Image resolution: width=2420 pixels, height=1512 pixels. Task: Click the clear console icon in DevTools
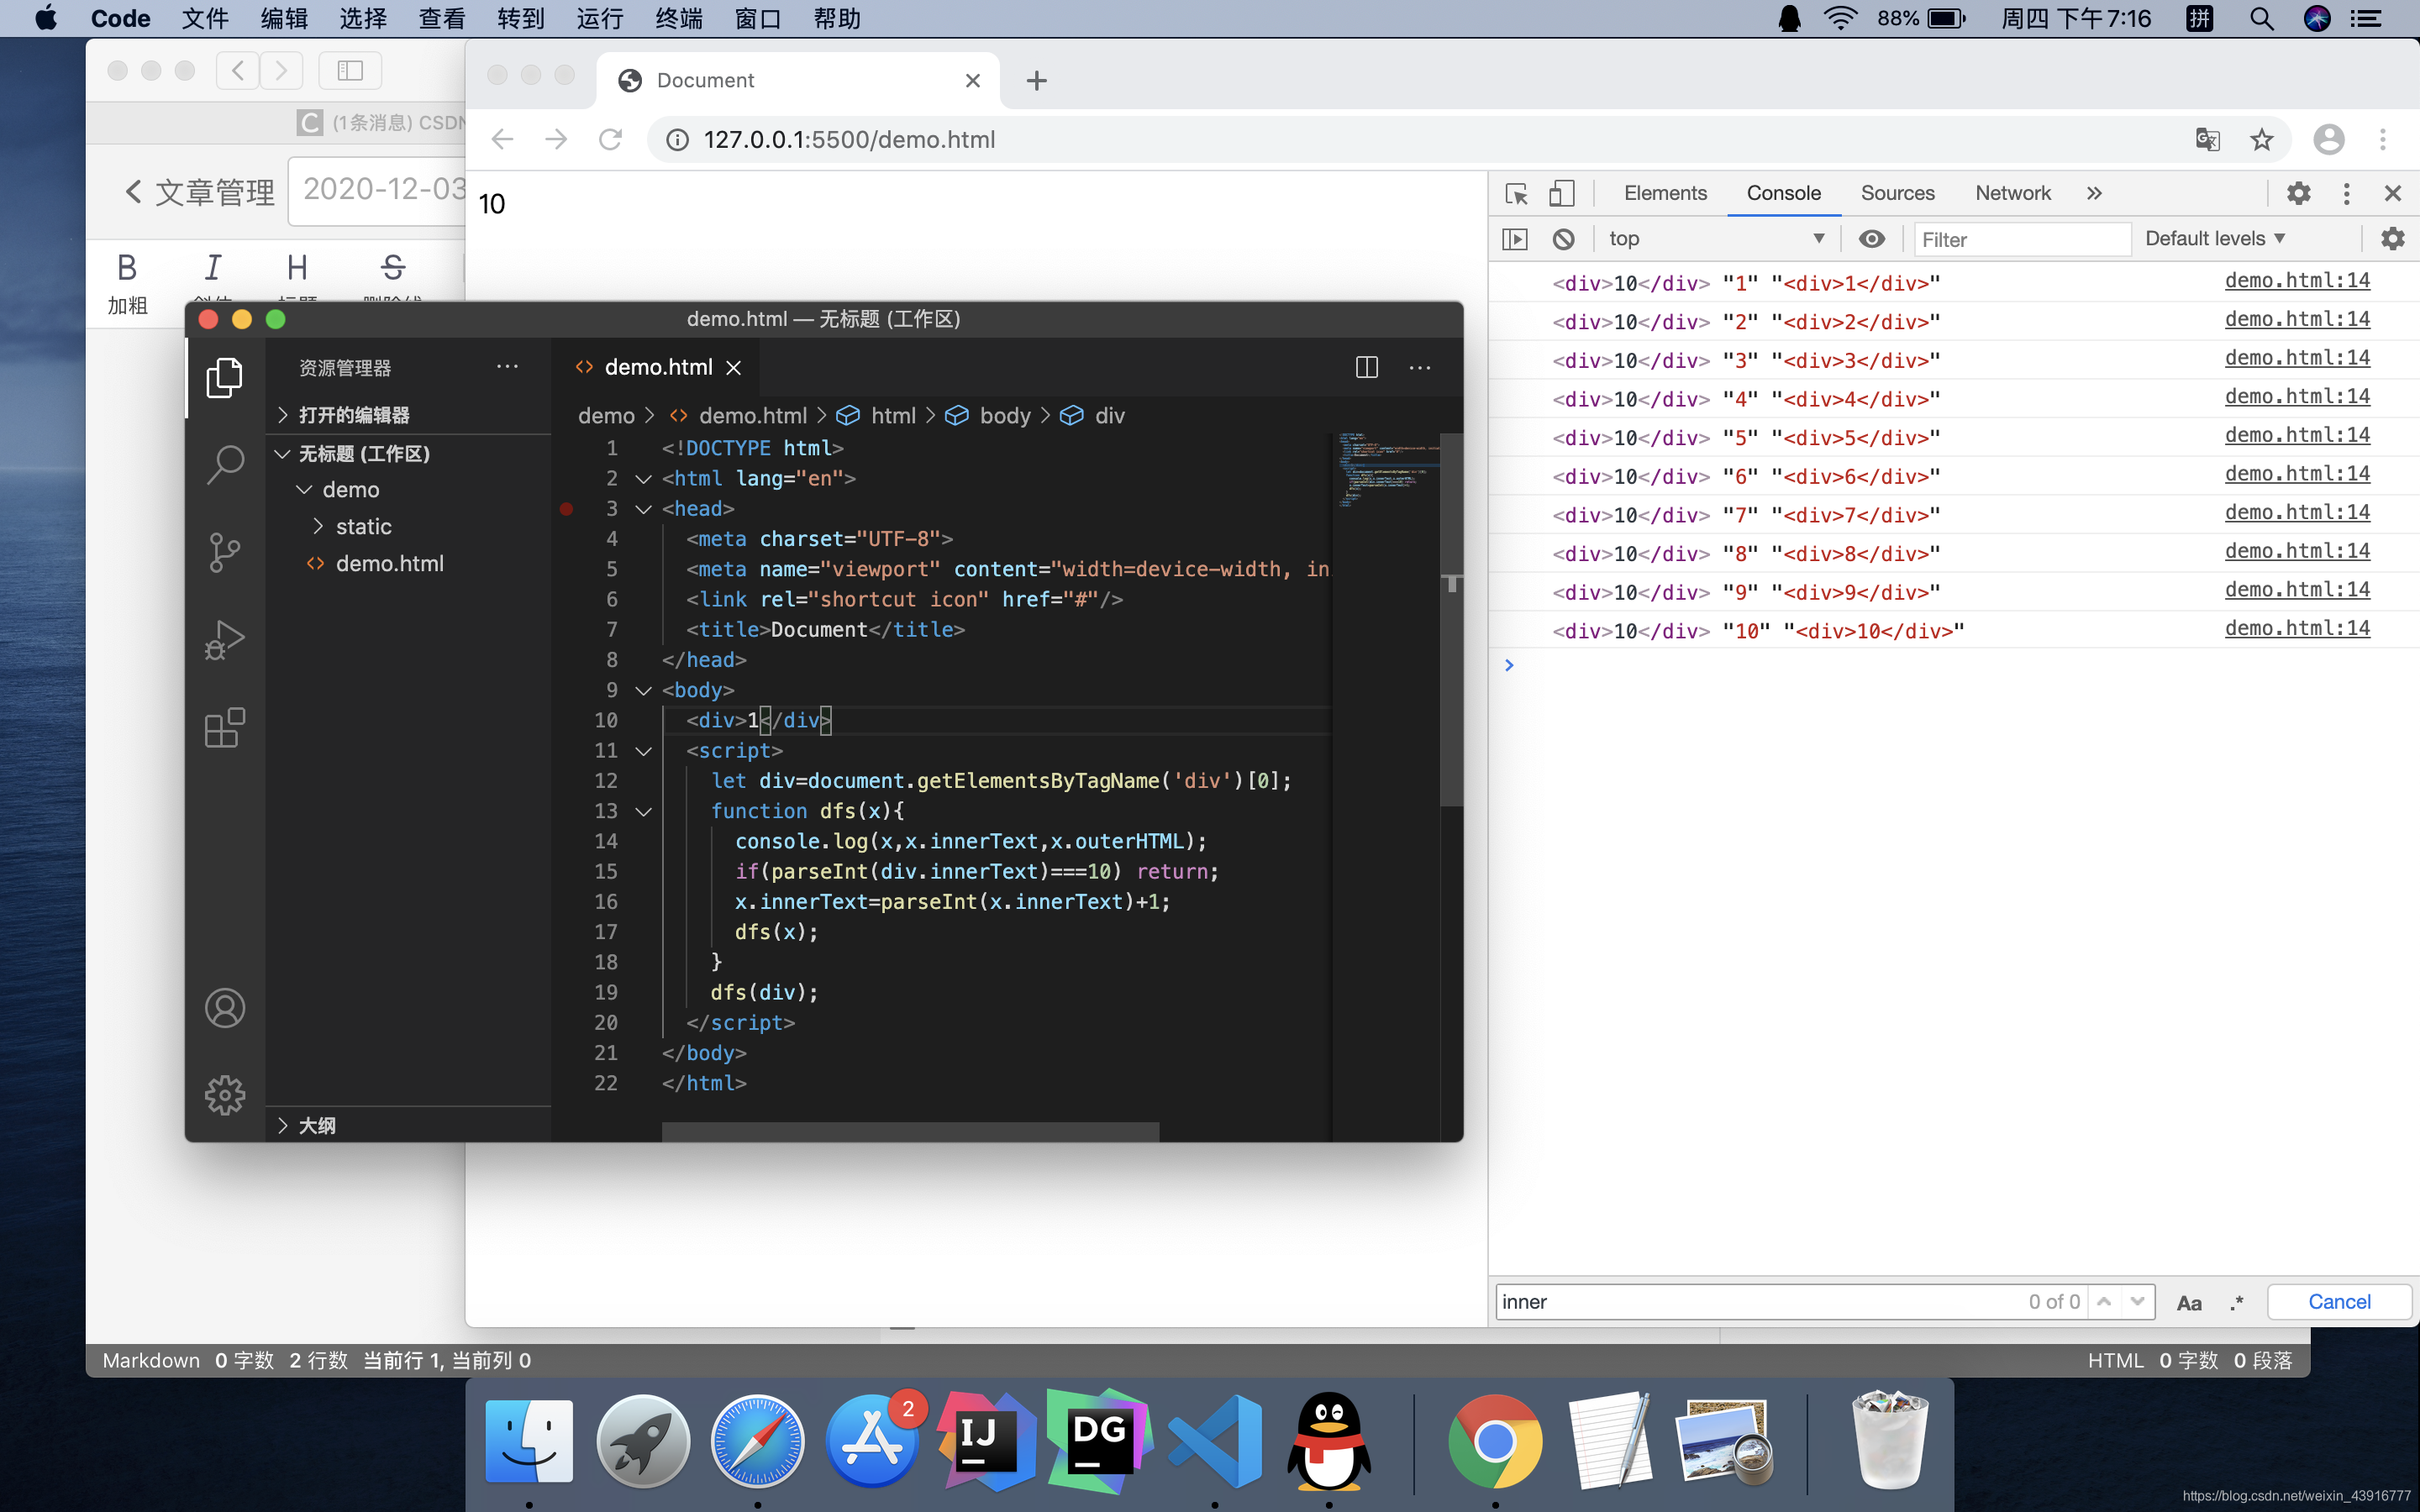[1563, 239]
